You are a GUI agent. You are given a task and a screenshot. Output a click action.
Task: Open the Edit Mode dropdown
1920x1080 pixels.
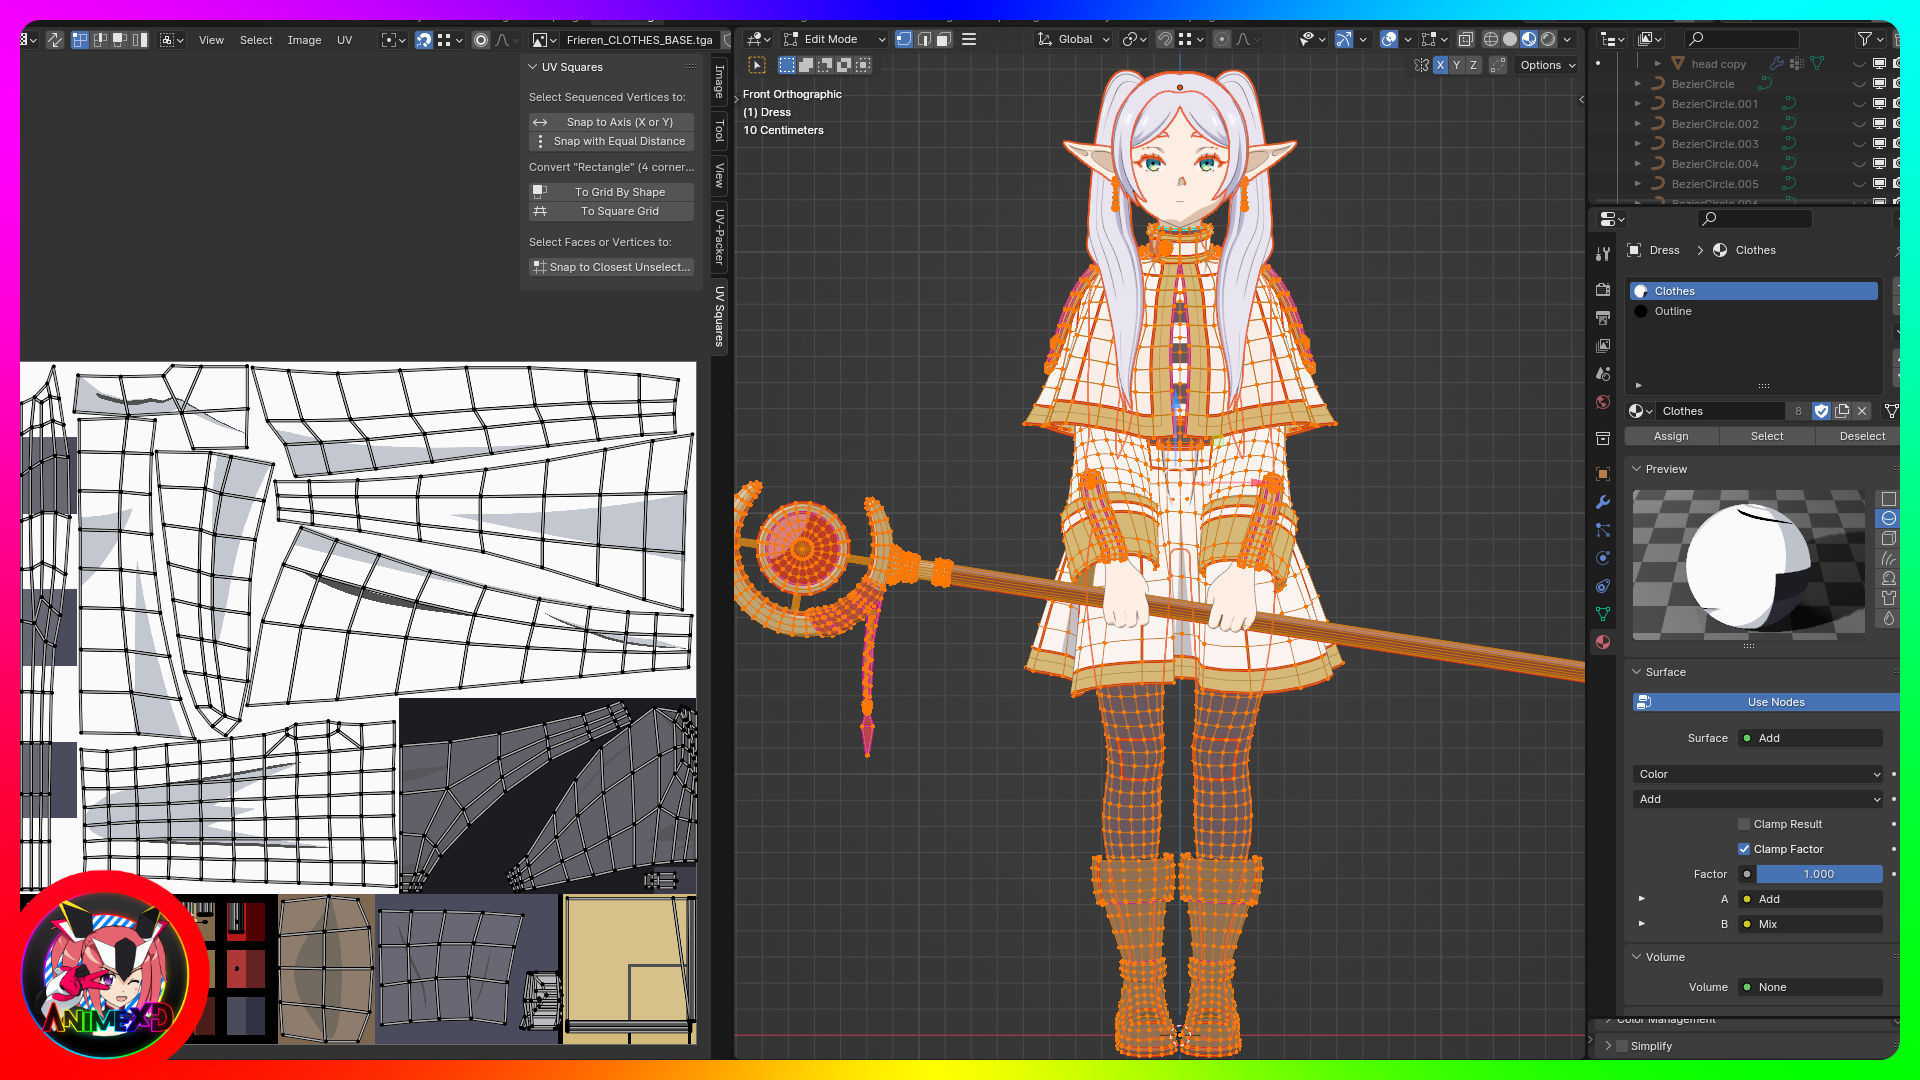click(x=835, y=39)
